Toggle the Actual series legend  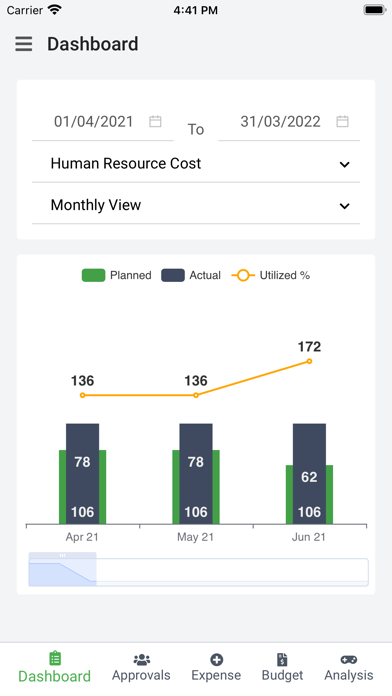tap(191, 275)
